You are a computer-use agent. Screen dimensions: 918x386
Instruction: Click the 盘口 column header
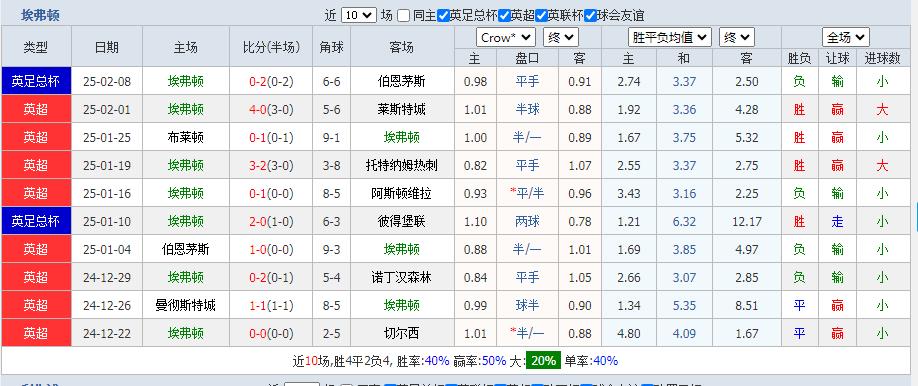527,59
